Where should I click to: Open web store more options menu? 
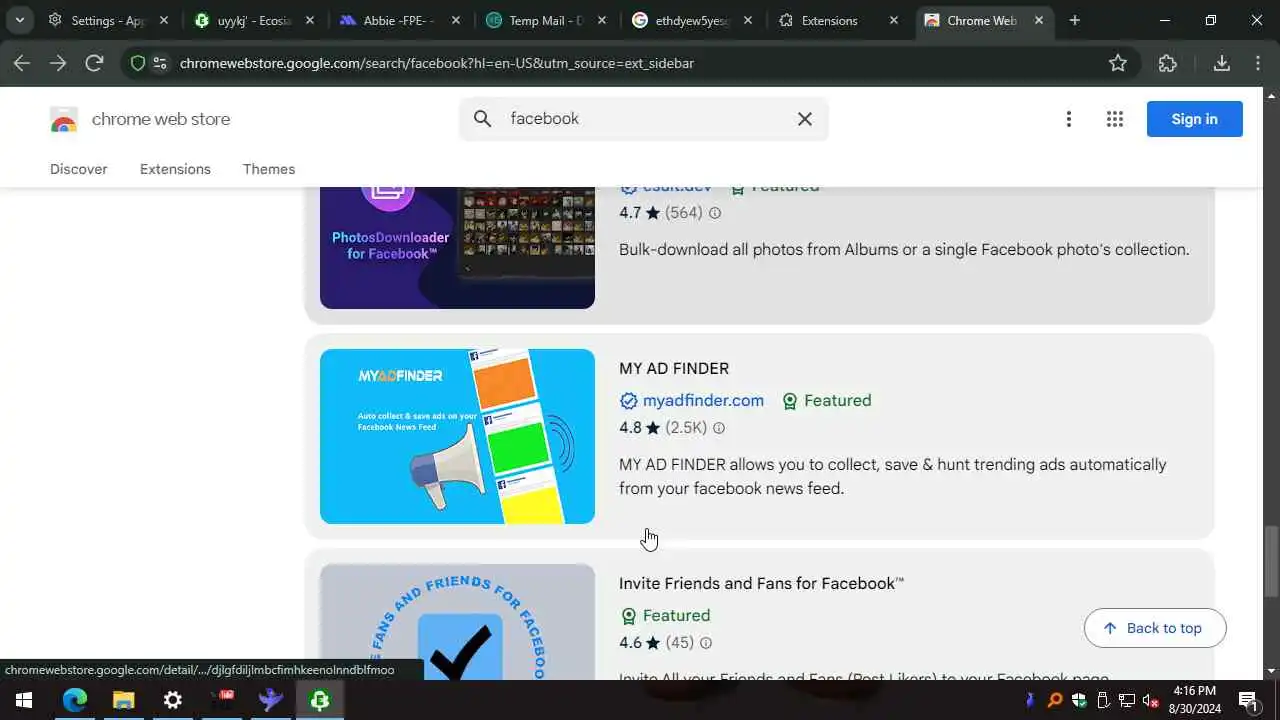click(x=1069, y=119)
